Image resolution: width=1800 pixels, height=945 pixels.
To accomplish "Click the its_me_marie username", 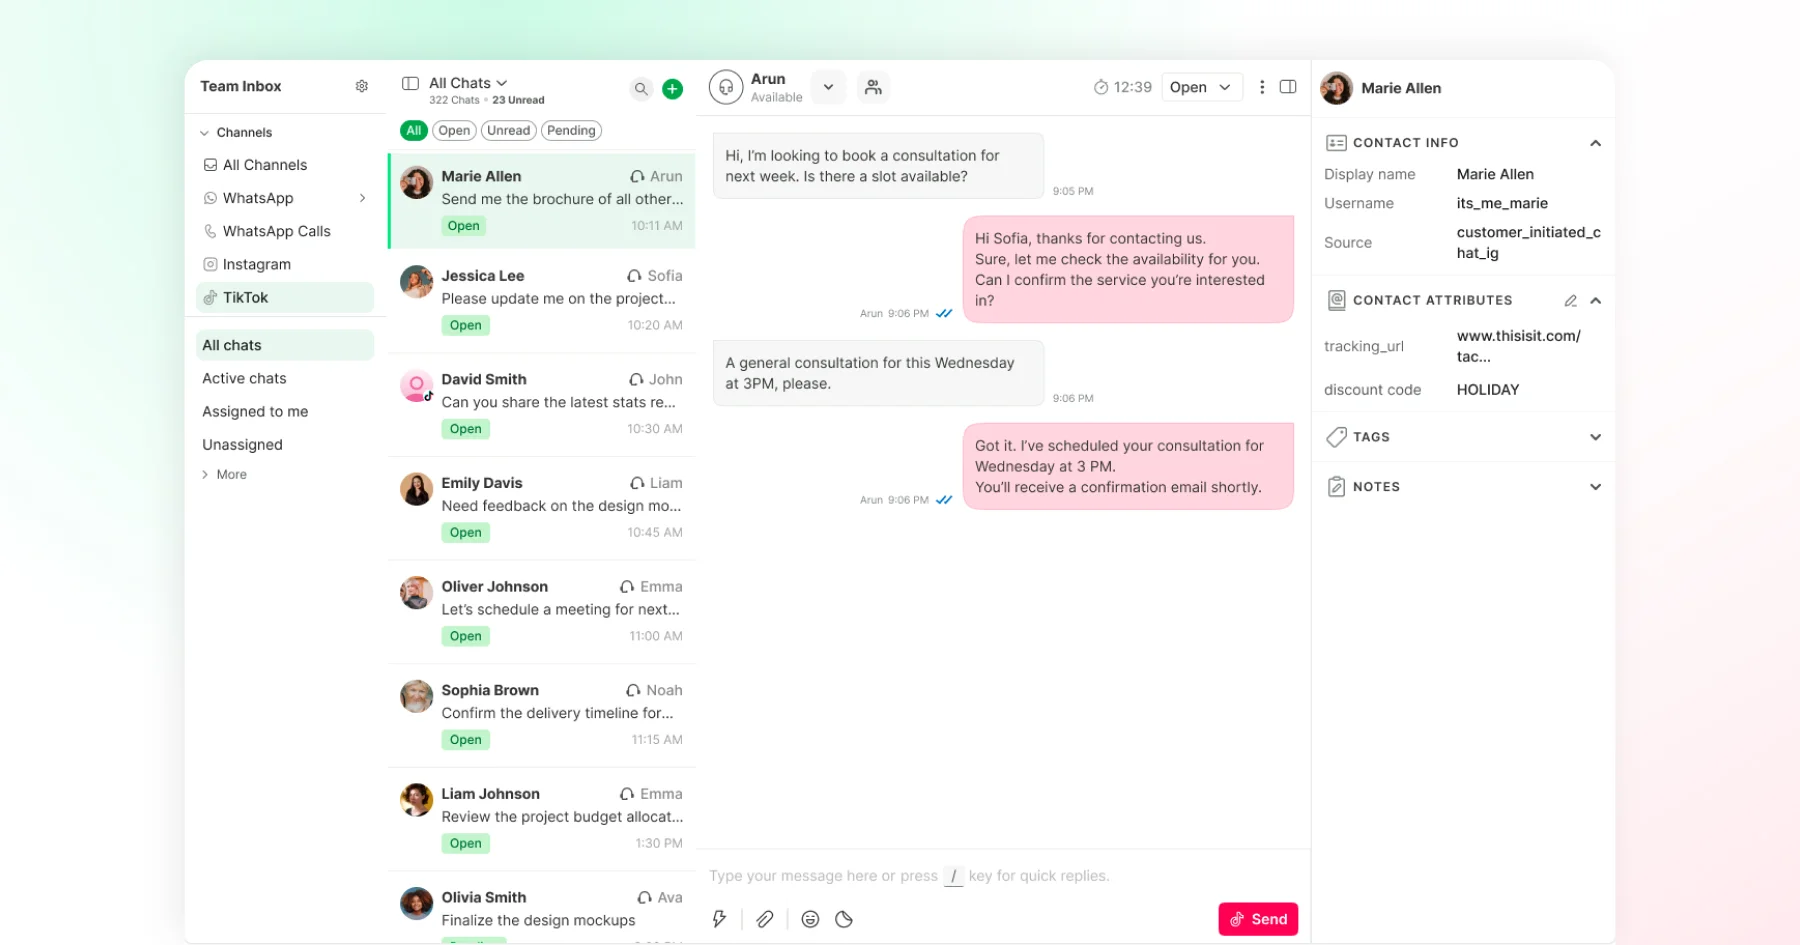I will [1502, 203].
